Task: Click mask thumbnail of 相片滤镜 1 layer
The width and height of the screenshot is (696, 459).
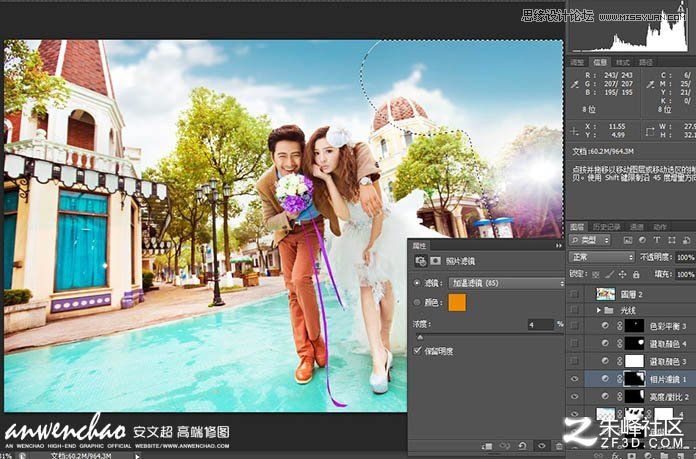Action: [x=634, y=379]
